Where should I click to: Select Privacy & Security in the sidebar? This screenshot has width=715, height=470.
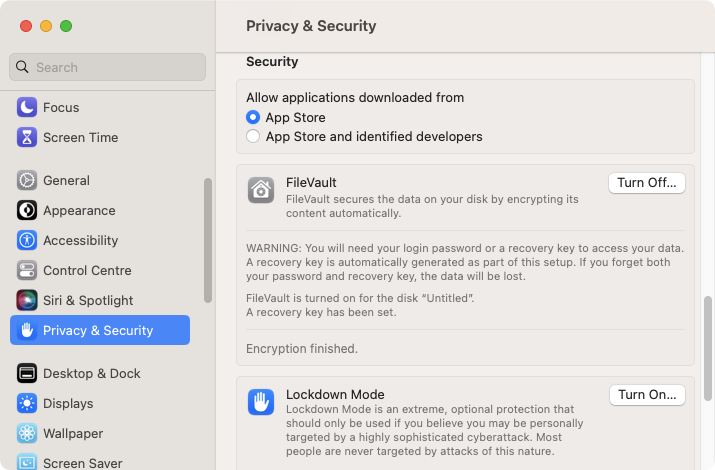click(100, 330)
